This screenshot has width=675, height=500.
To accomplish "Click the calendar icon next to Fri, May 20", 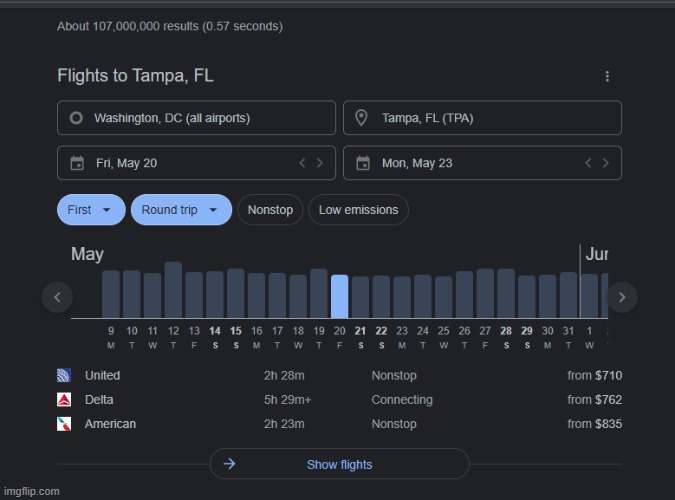I will [x=76, y=163].
